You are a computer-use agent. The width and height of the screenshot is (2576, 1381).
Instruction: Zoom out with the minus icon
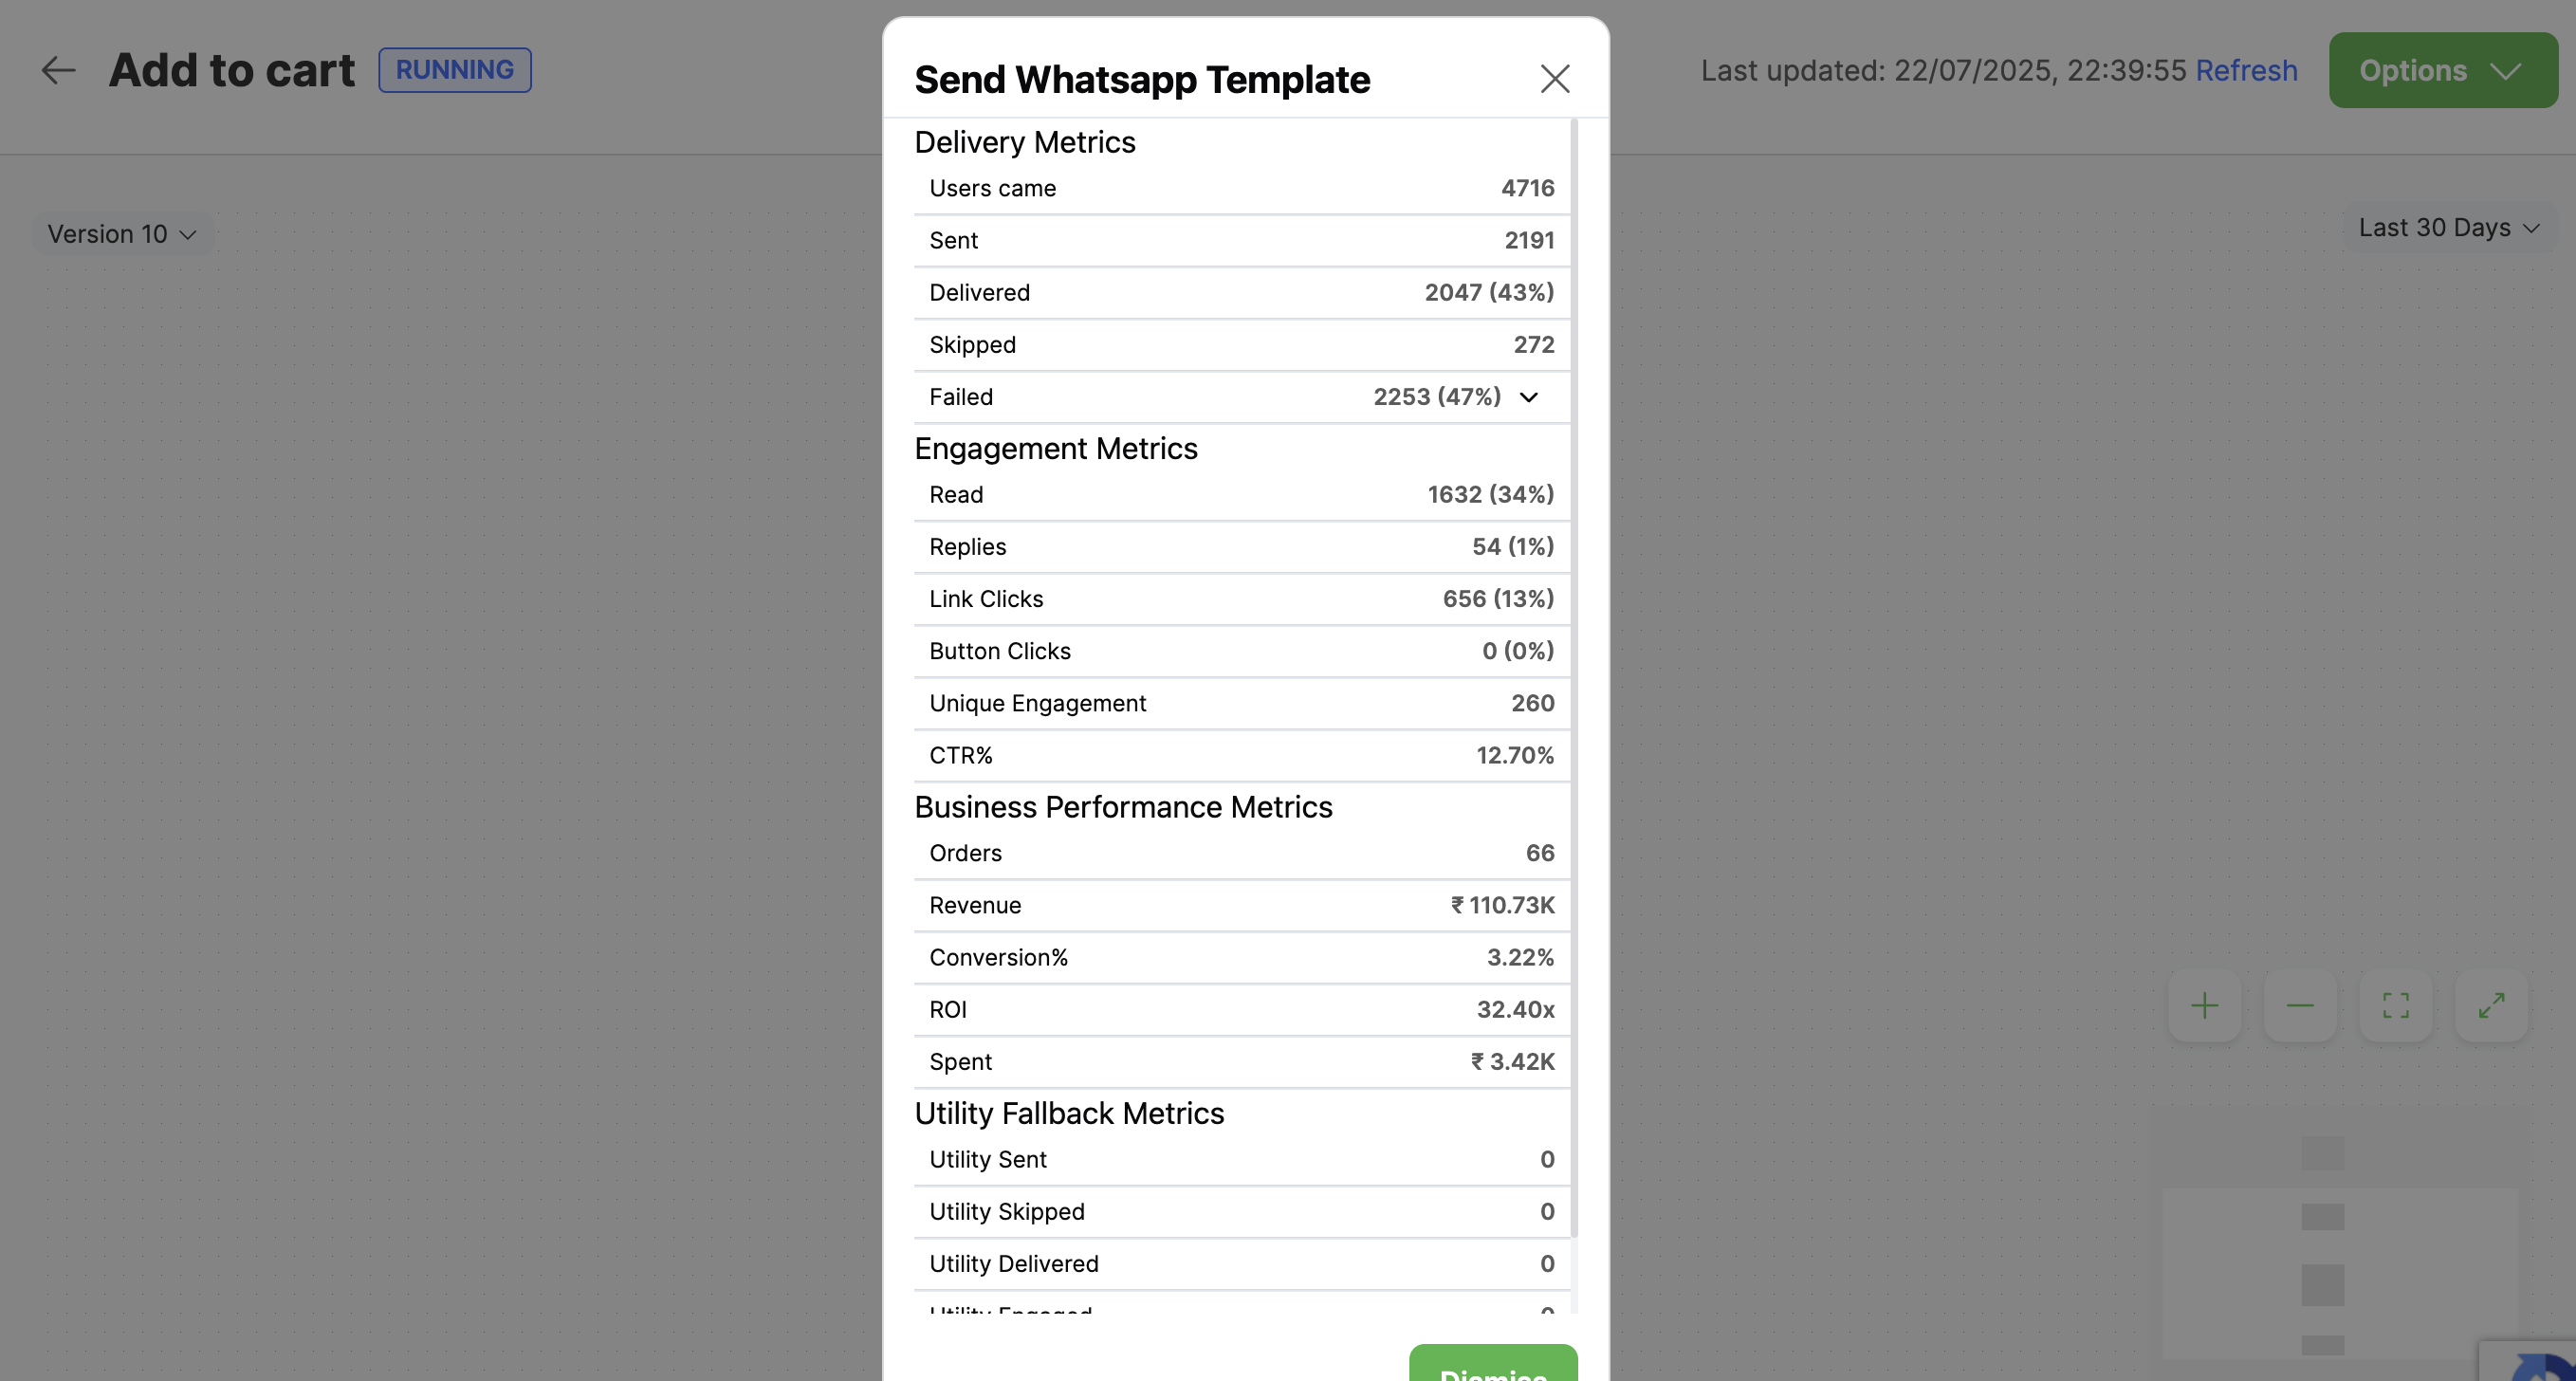2300,1005
